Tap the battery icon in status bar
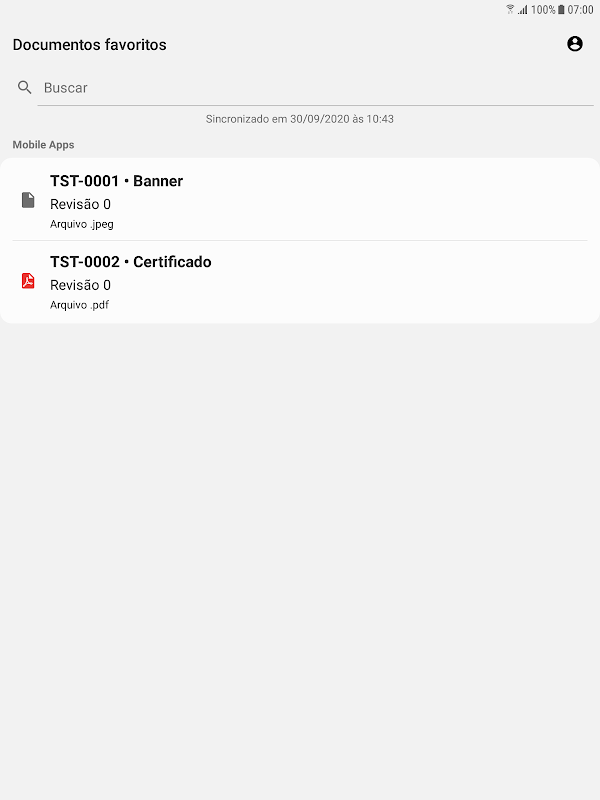 tap(561, 9)
